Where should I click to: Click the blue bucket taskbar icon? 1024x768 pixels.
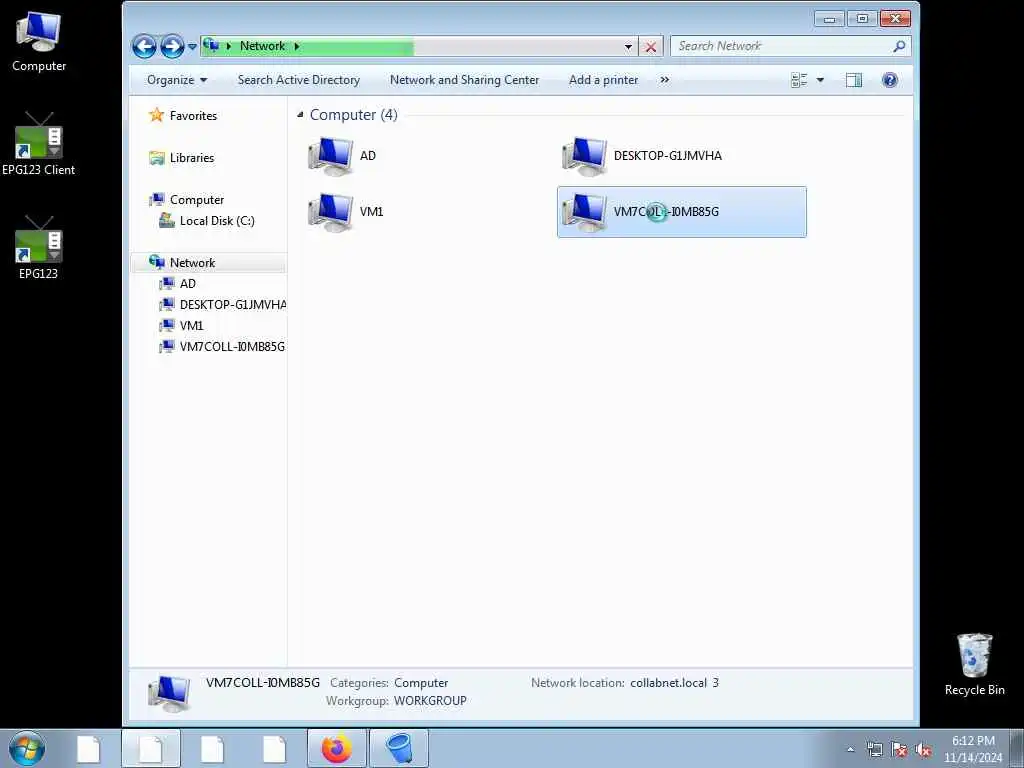399,748
